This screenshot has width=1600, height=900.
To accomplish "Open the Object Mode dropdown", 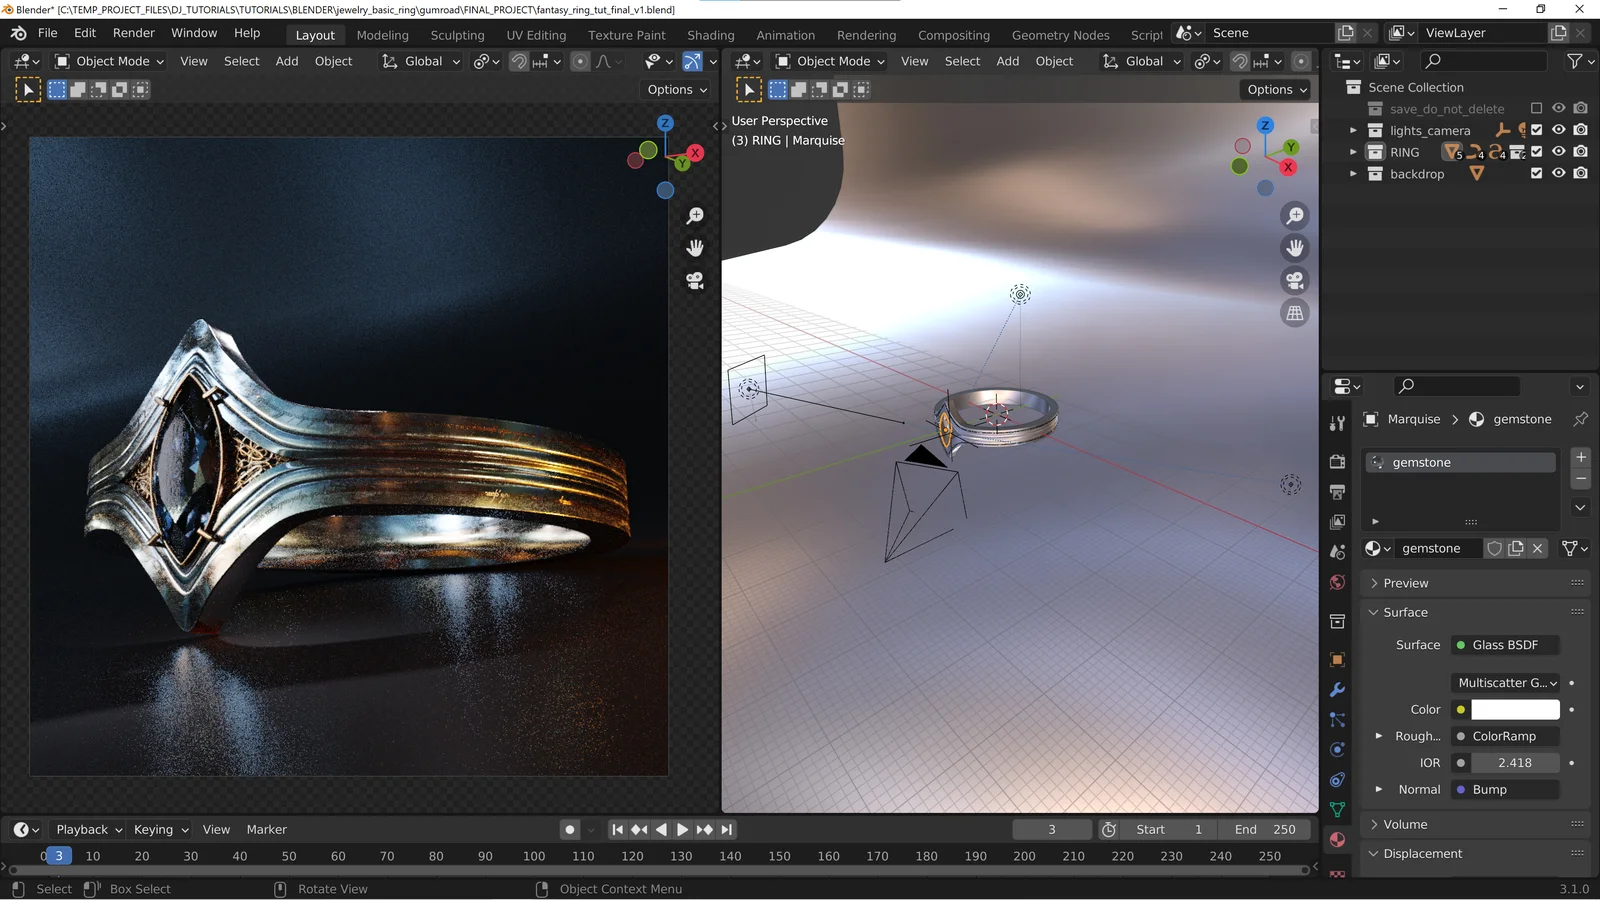I will point(110,61).
